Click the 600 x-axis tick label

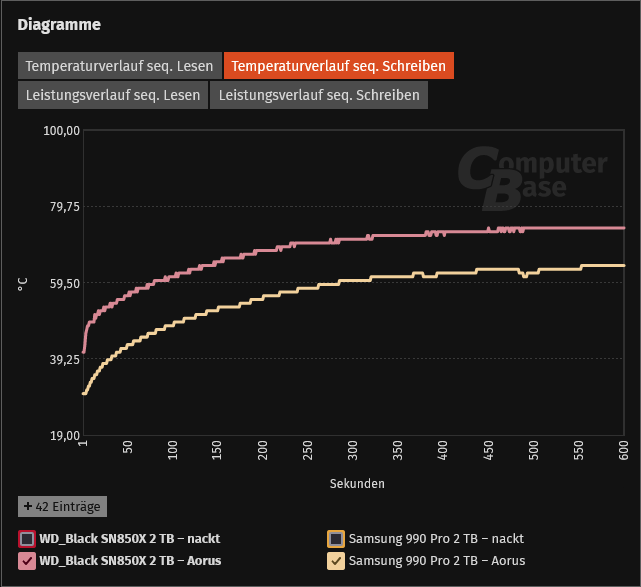coord(623,450)
